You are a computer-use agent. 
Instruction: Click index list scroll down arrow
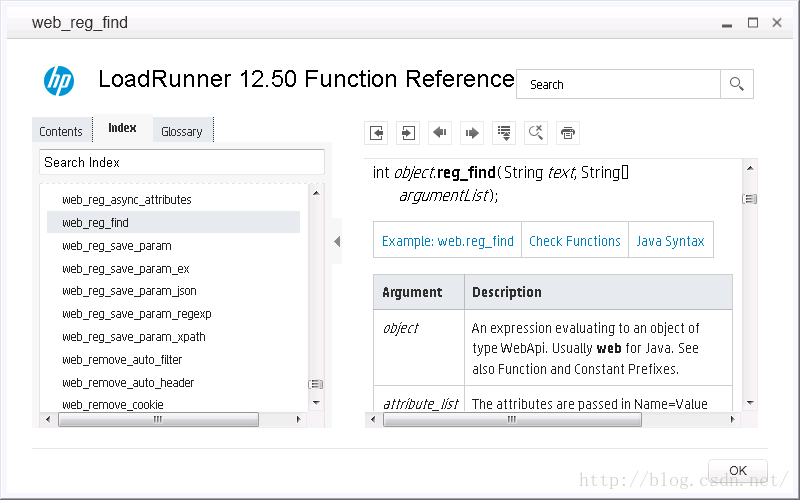(316, 403)
